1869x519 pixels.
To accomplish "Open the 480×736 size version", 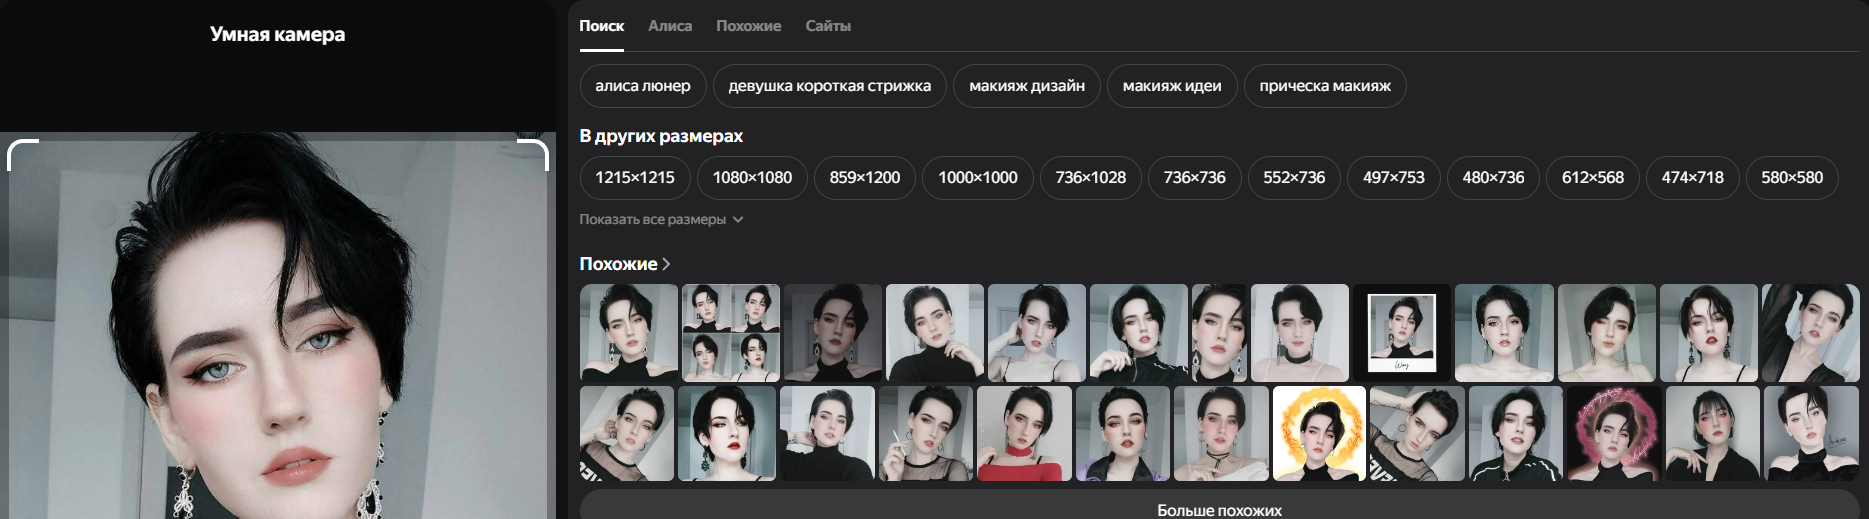I will pos(1494,178).
